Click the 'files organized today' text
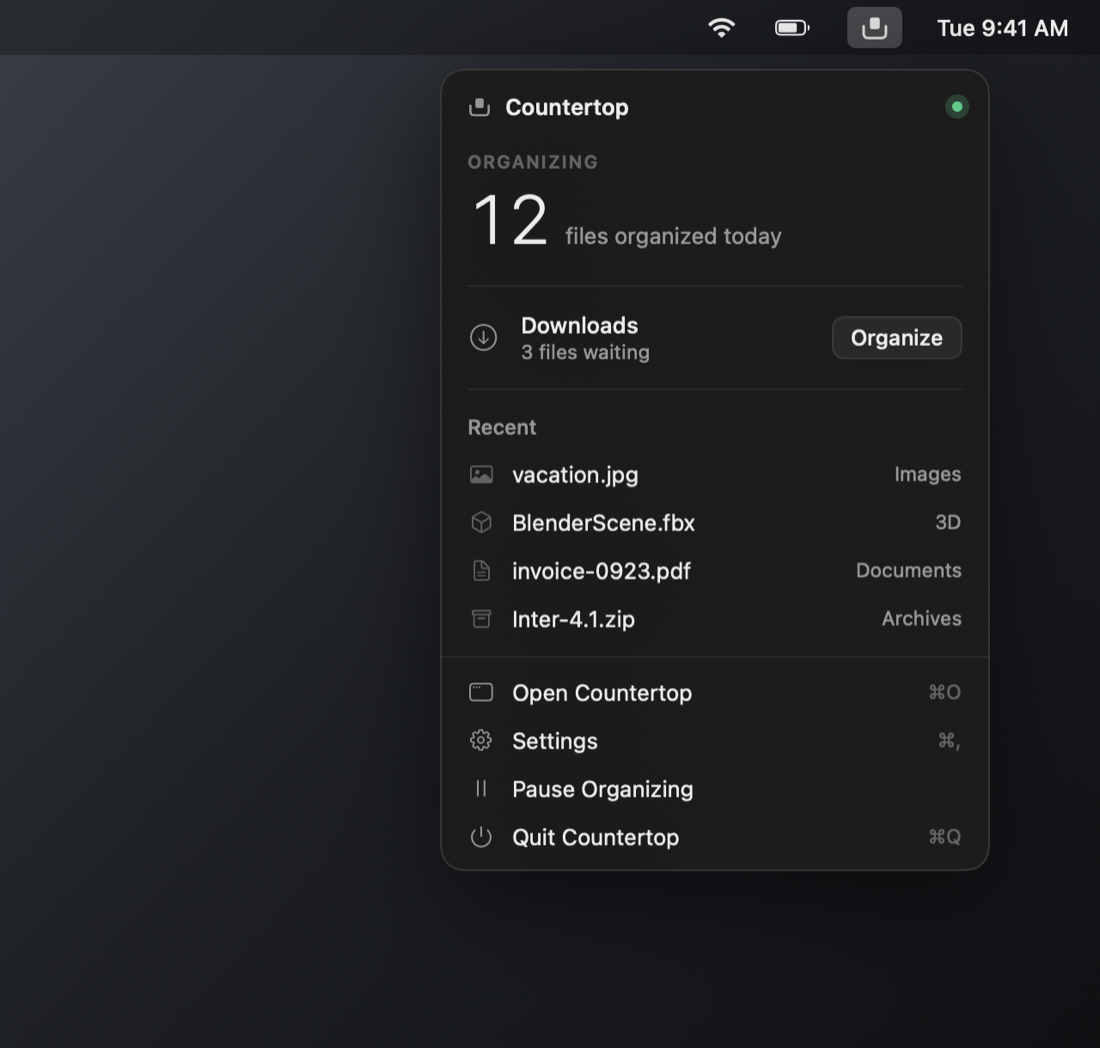This screenshot has width=1100, height=1048. pyautogui.click(x=673, y=236)
